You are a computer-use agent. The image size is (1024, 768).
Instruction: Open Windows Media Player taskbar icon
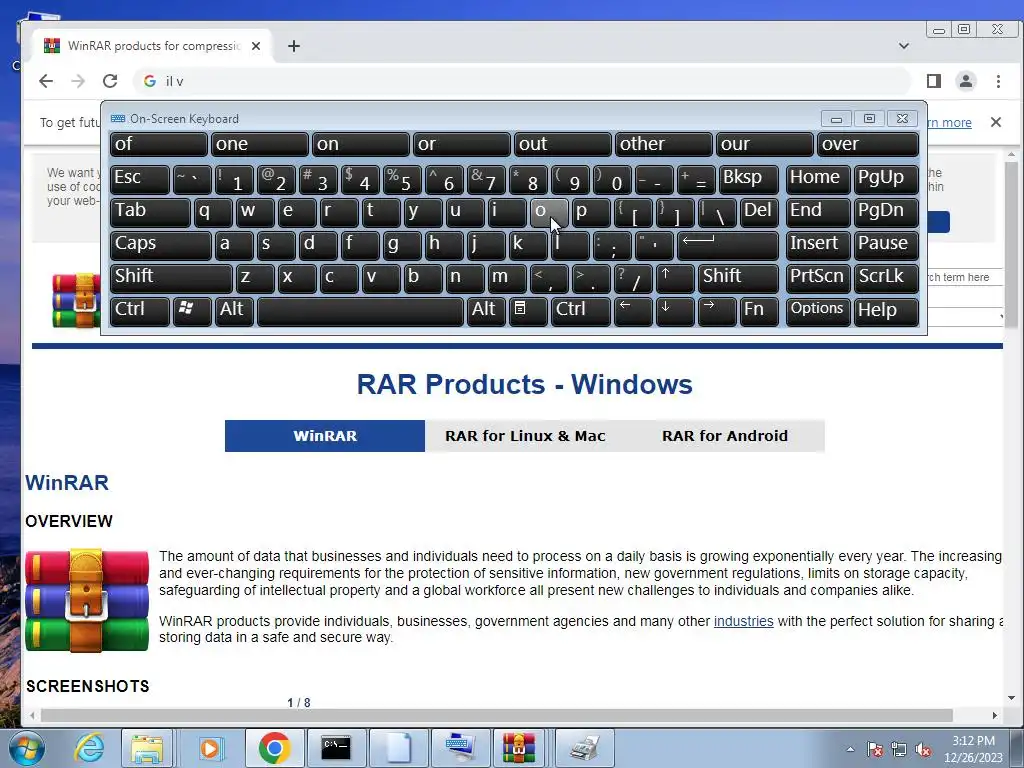(x=210, y=748)
